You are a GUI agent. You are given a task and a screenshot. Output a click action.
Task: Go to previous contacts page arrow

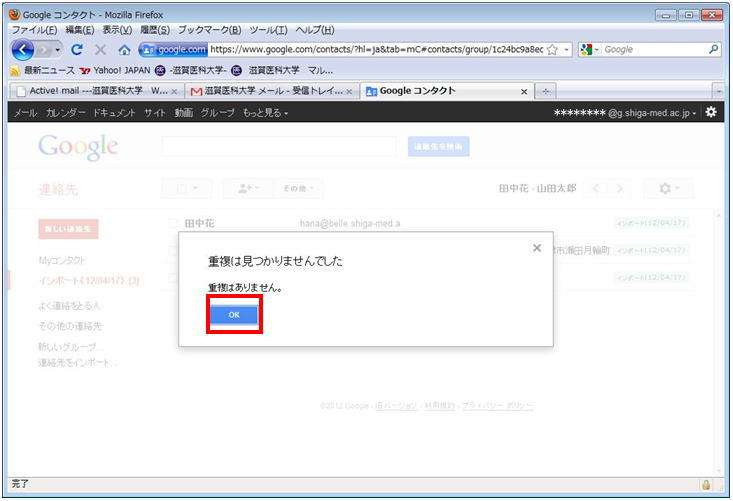point(596,188)
